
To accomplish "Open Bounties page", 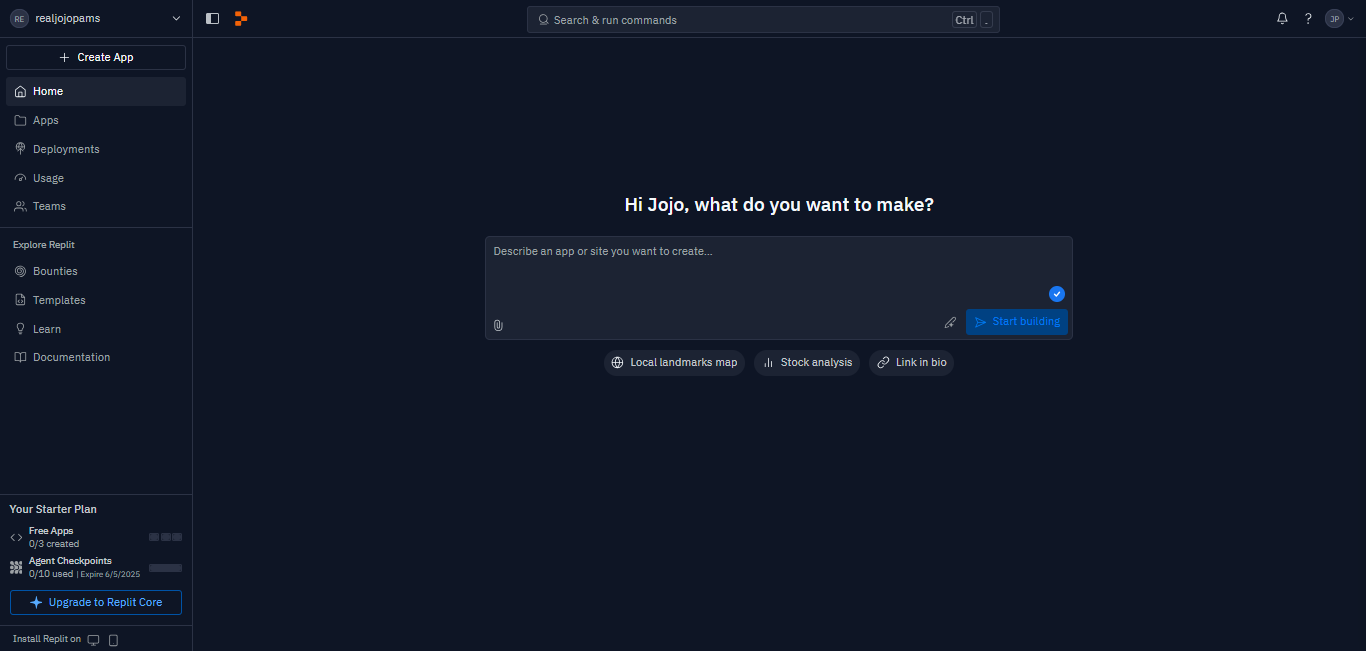I will point(96,271).
